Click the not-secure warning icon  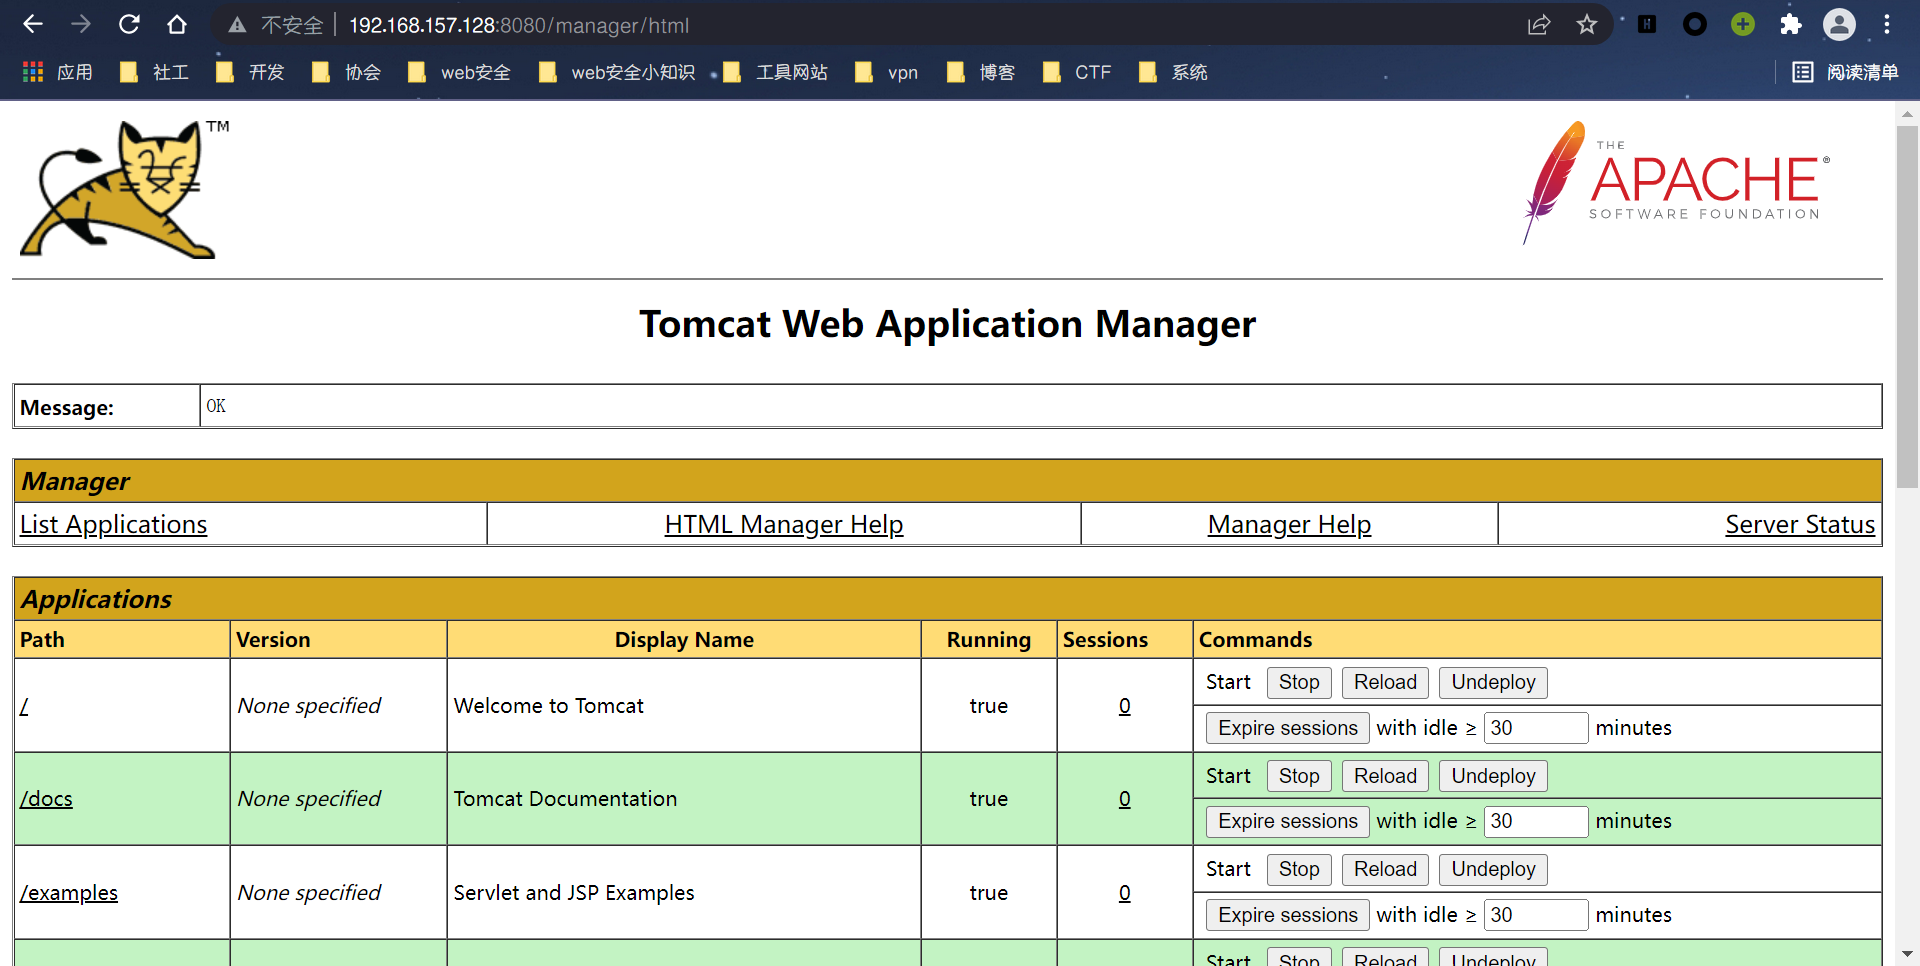[x=237, y=25]
